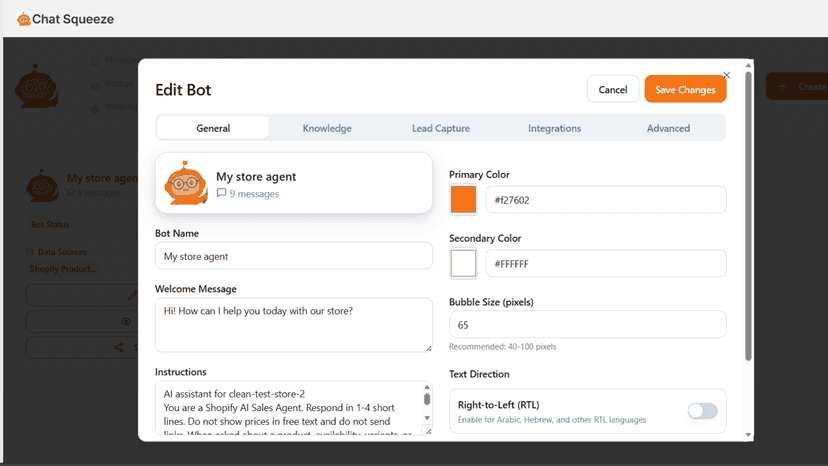Image resolution: width=828 pixels, height=466 pixels.
Task: Click 'Enable for Arabic, Hebrew' description text
Action: click(x=552, y=420)
